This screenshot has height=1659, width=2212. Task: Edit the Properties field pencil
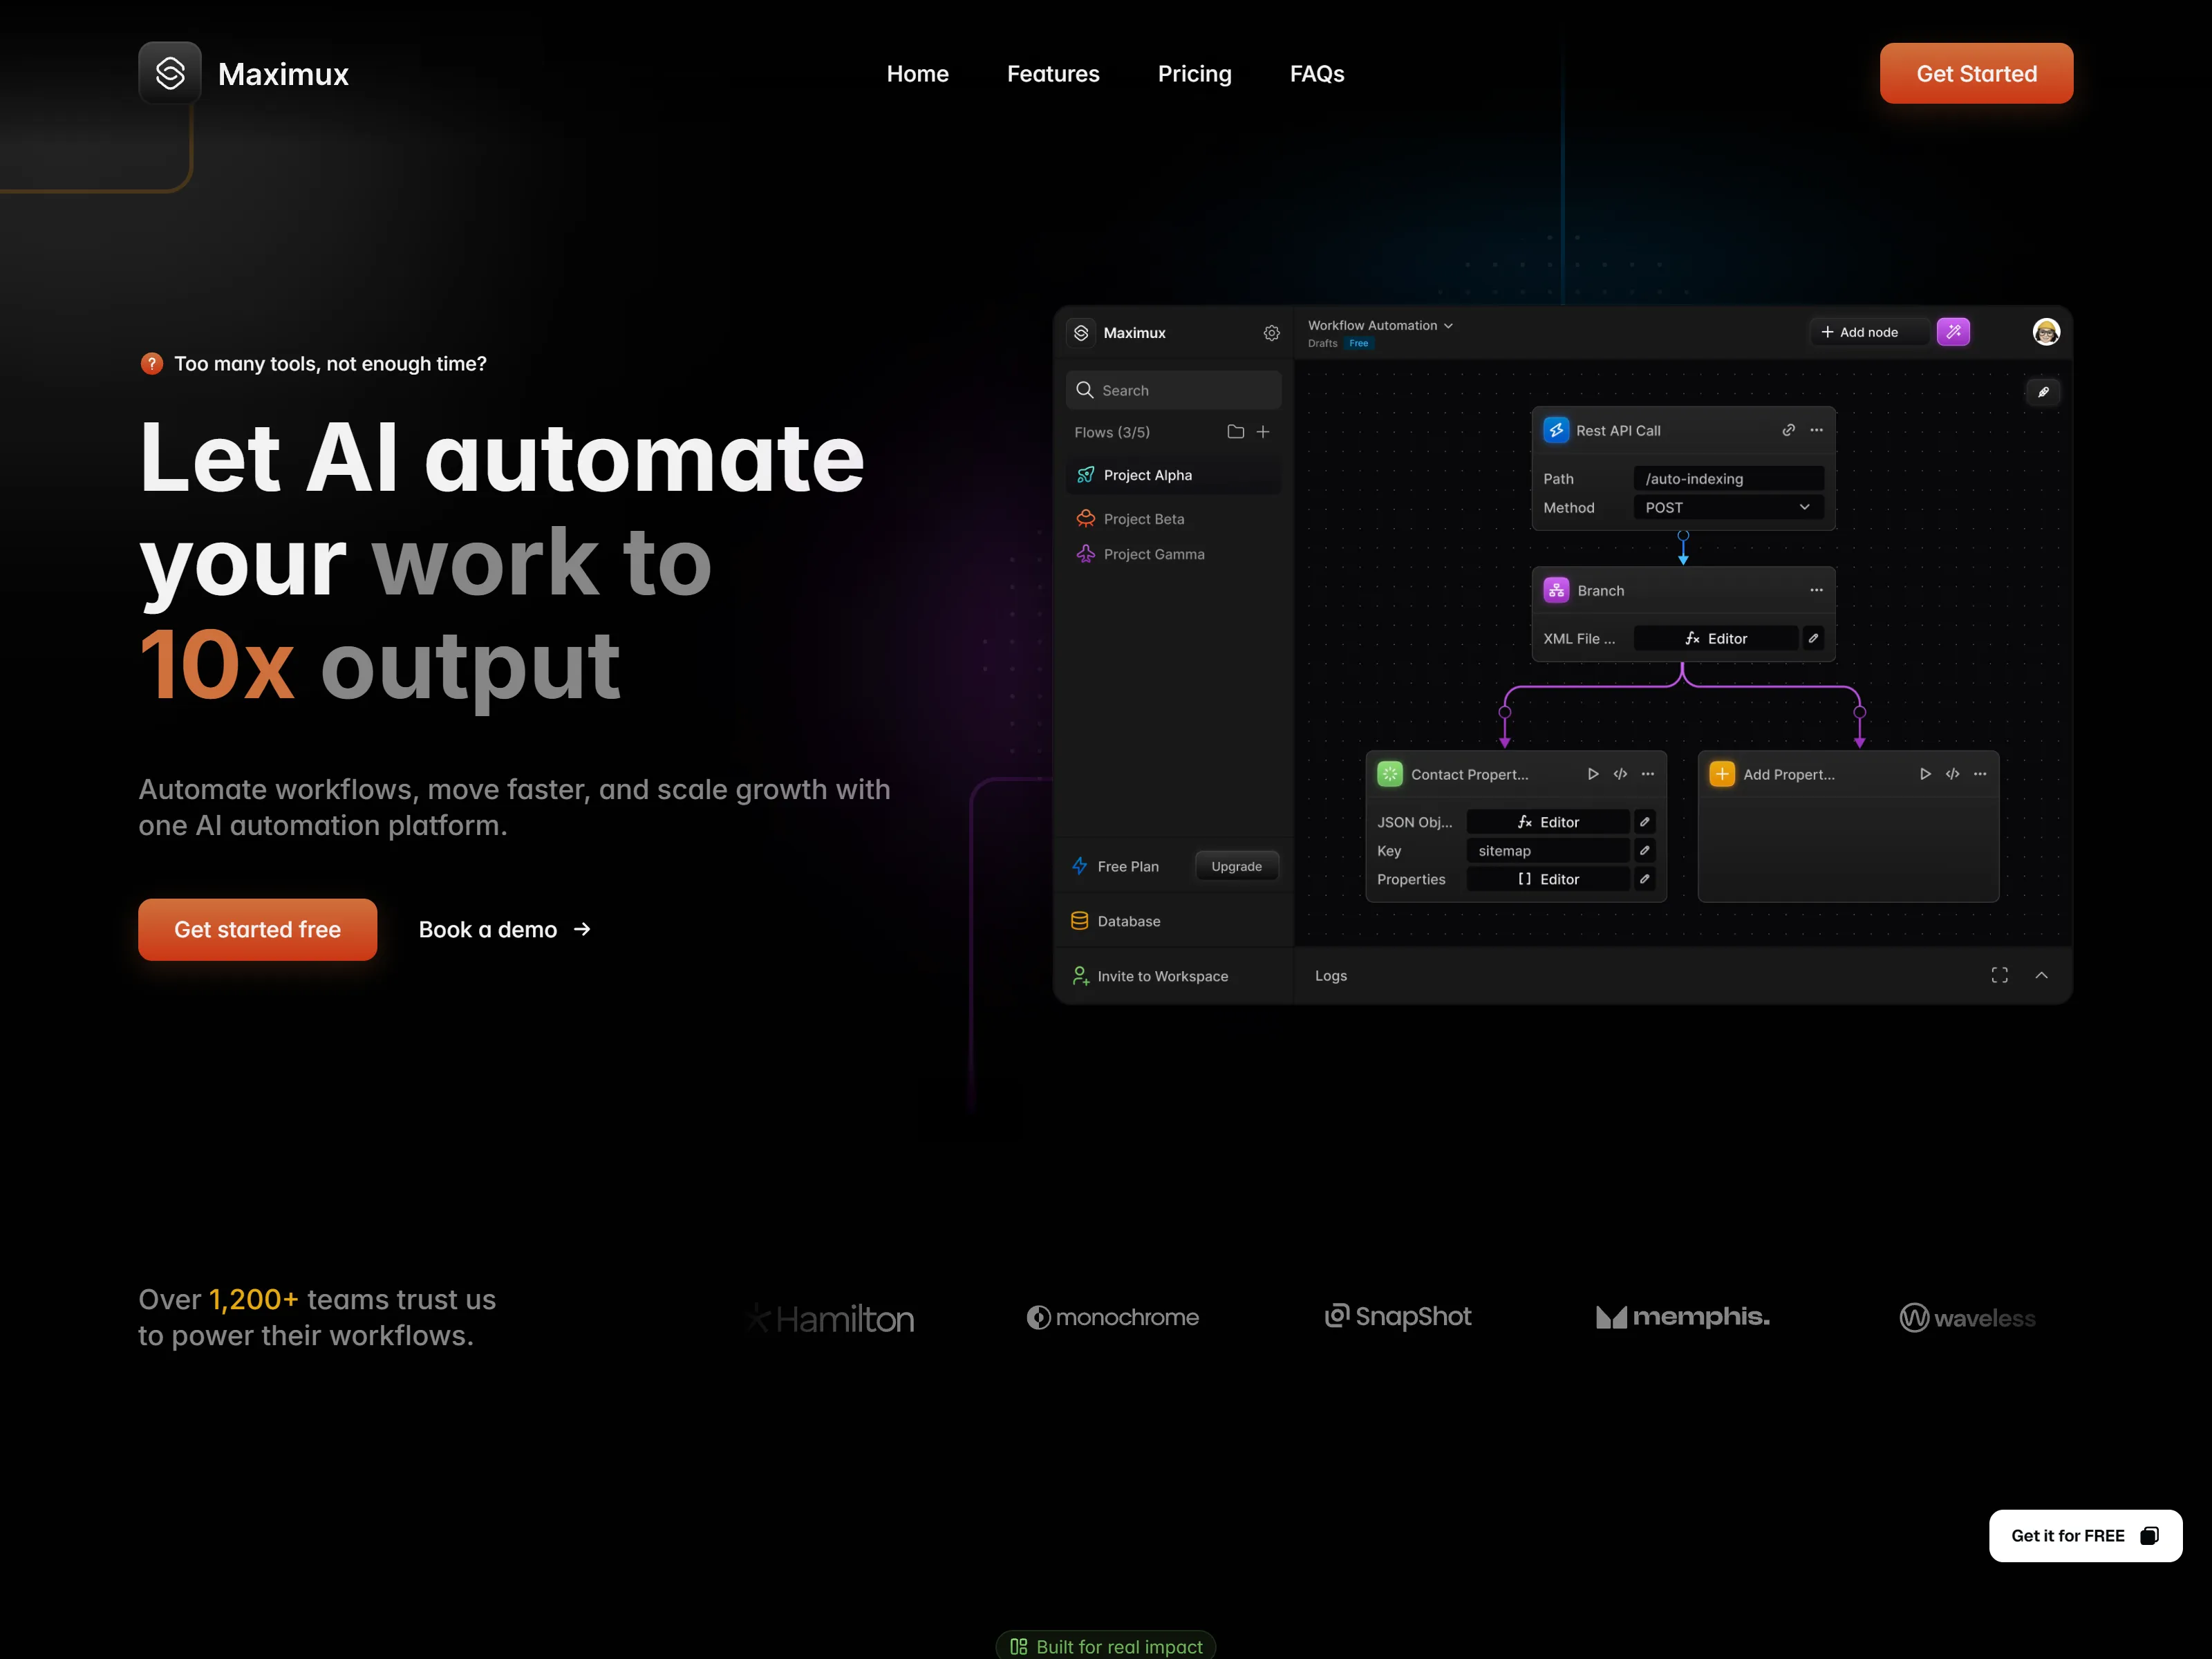coord(1644,879)
